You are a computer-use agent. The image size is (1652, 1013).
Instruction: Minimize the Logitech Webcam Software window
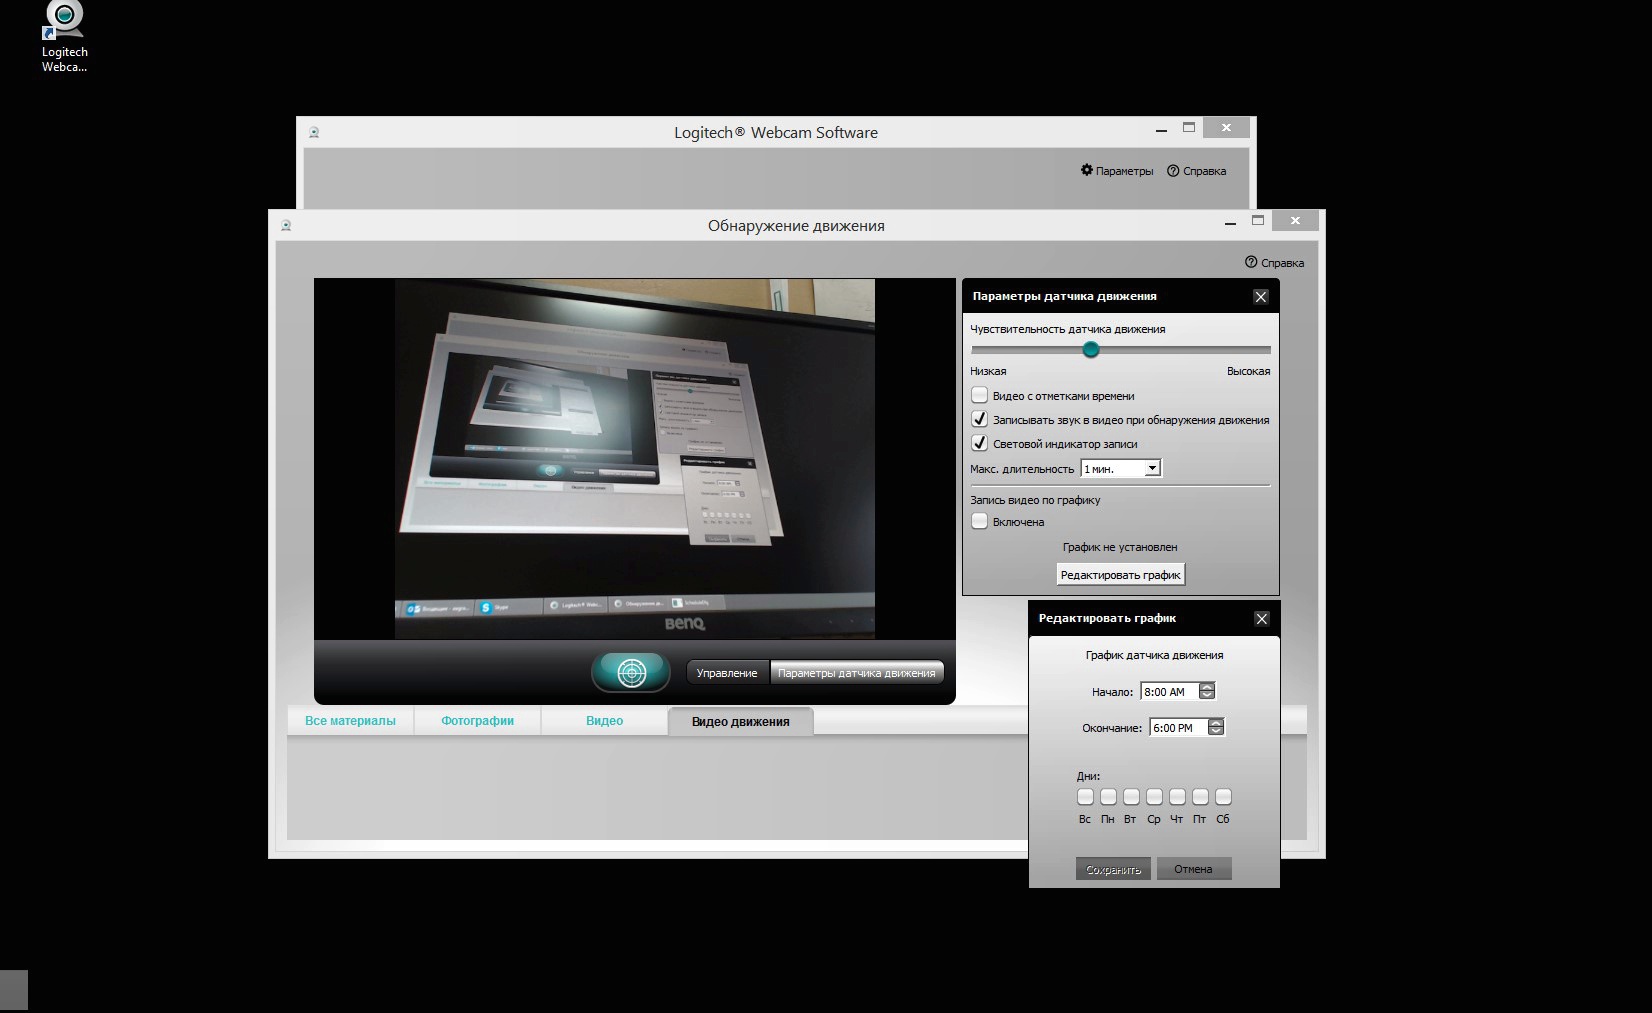tap(1161, 130)
